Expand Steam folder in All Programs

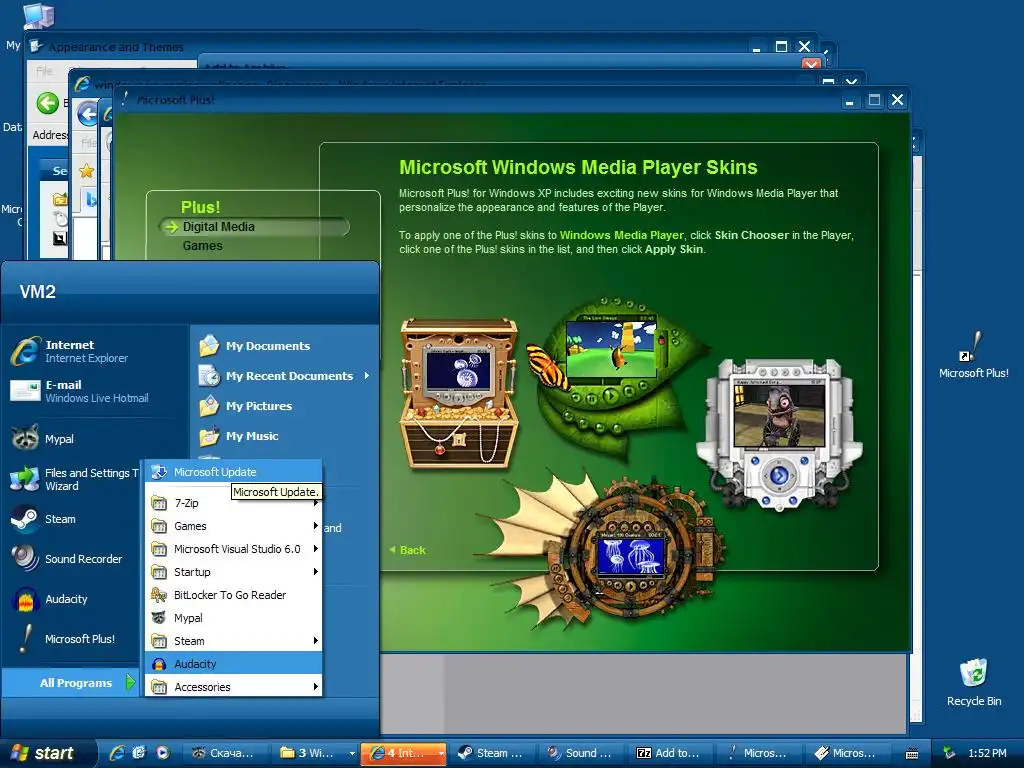click(x=233, y=641)
